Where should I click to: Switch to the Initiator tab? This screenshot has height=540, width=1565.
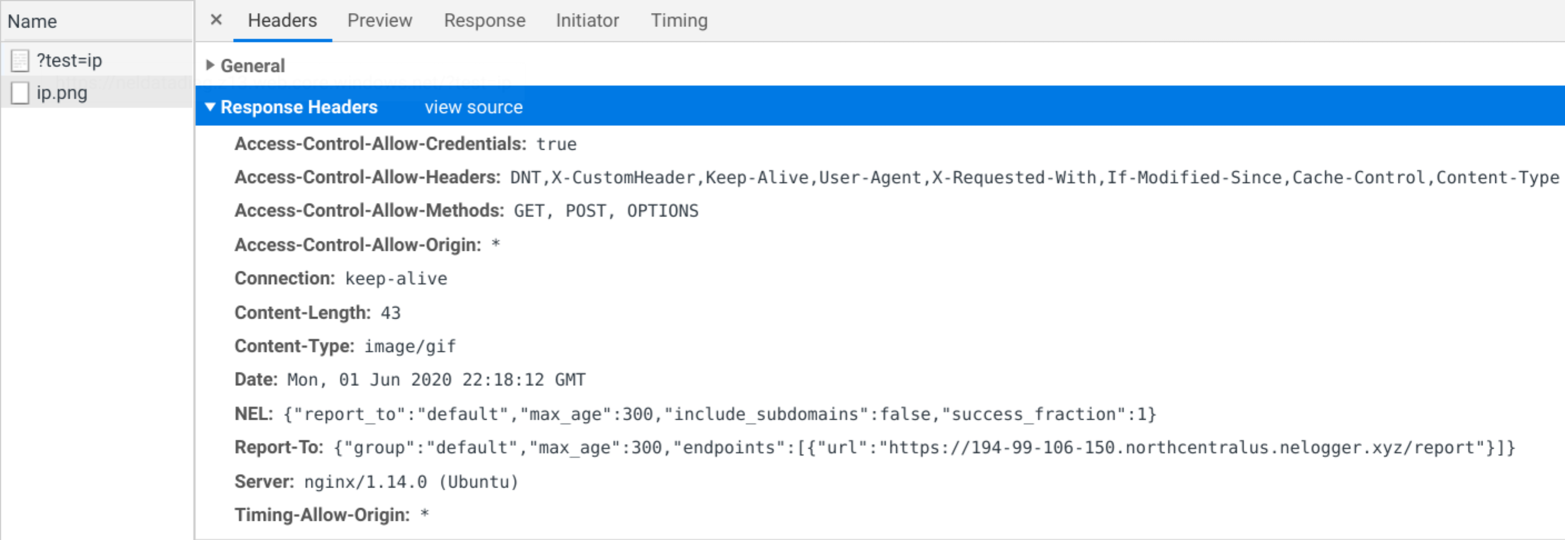tap(587, 20)
